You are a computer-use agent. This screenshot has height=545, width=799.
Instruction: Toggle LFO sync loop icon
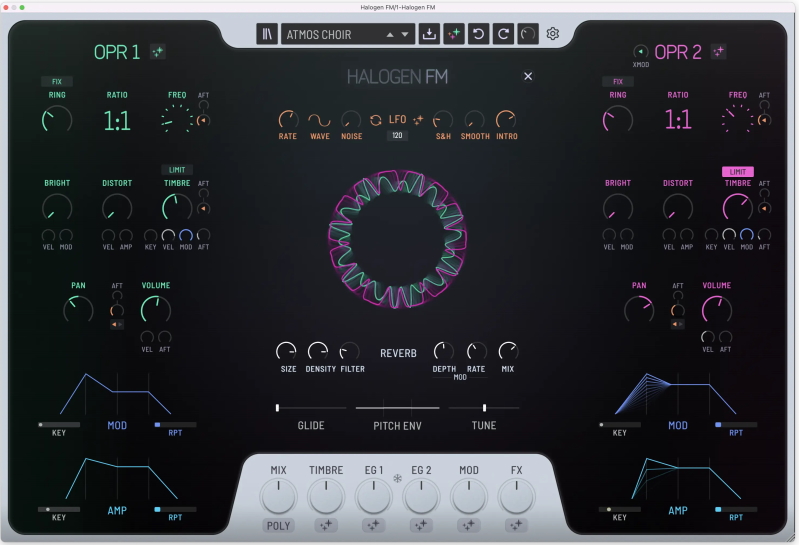pos(376,120)
